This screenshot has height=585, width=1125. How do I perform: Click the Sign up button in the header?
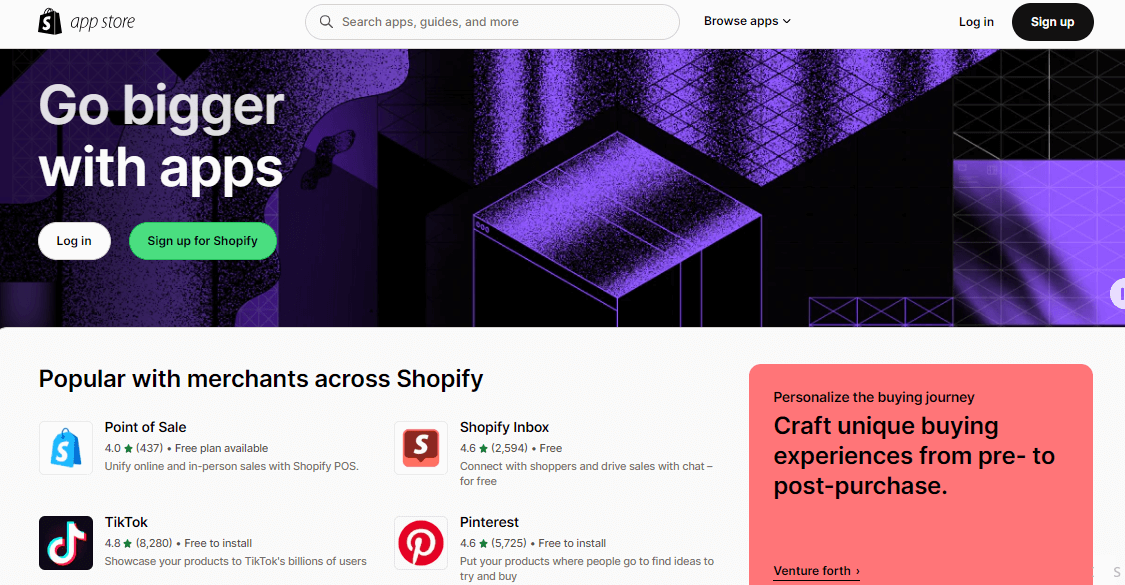pos(1052,21)
